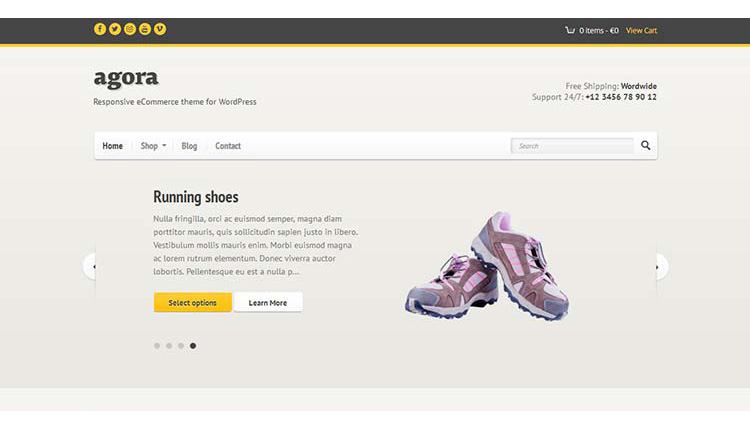Follow the View Cart link

[641, 30]
